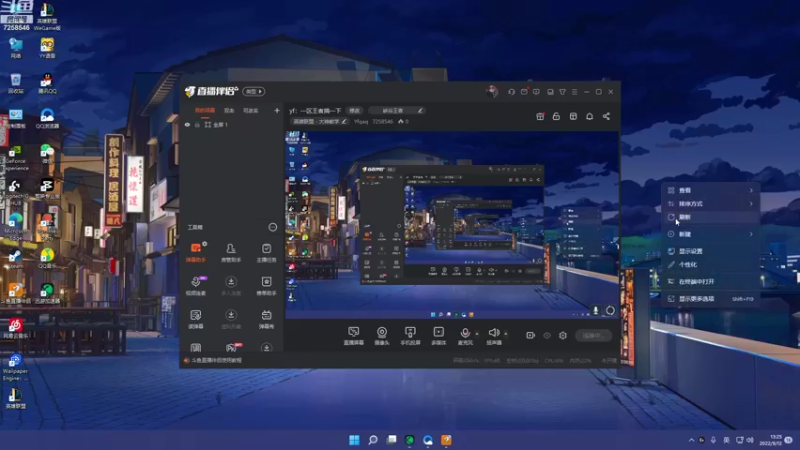Download the multi-person co-stream (多人连麦) tool
Screen dimensions: 800x450
231,286
